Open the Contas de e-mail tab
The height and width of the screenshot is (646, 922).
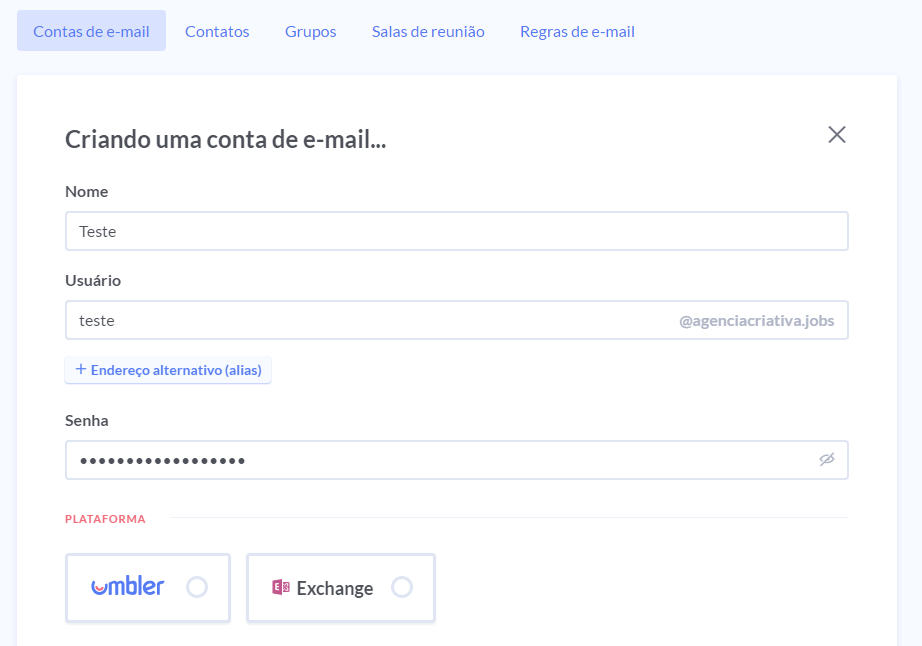pos(91,31)
